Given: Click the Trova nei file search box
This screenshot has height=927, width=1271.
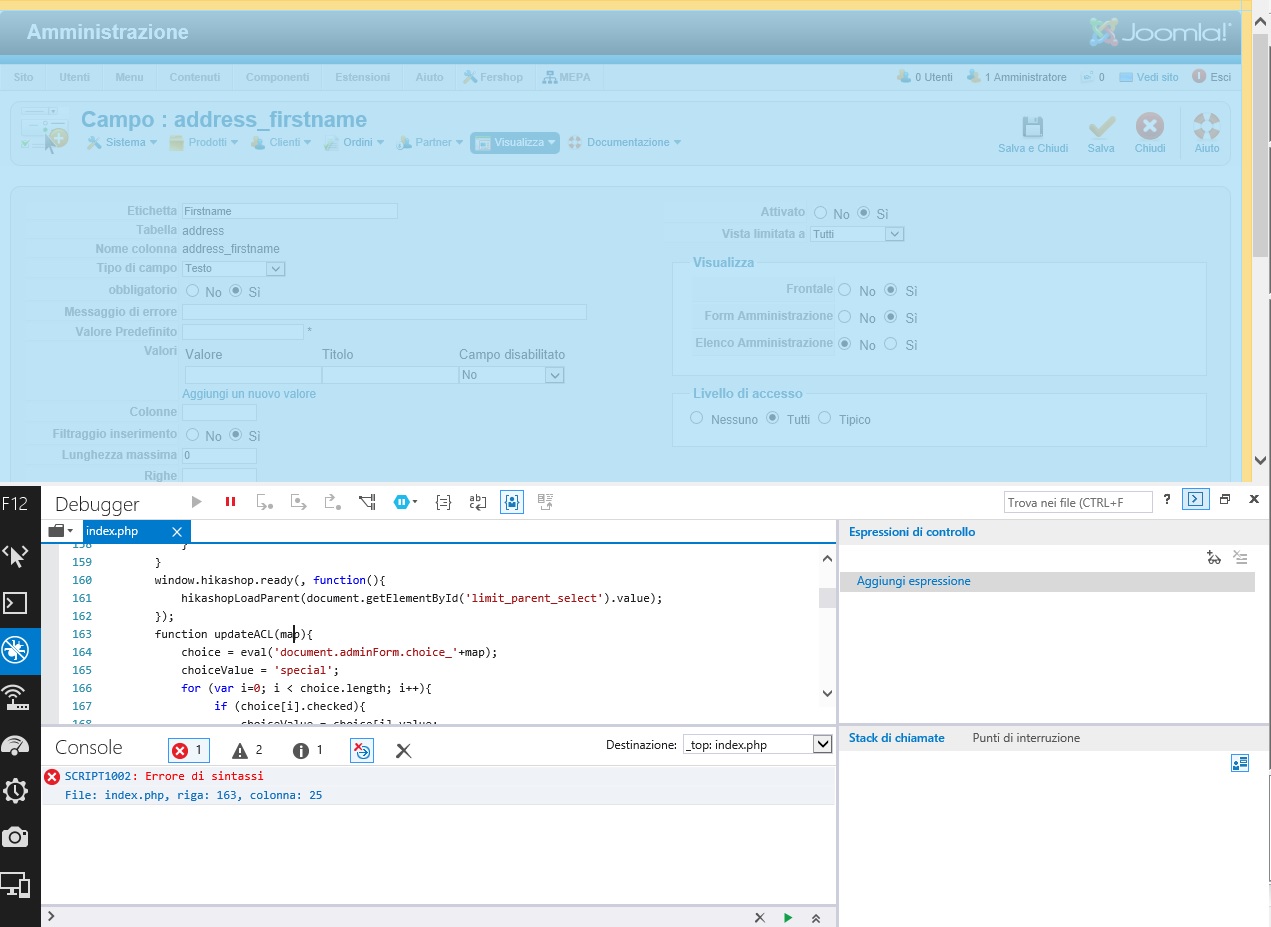Looking at the screenshot, I should (x=1077, y=502).
